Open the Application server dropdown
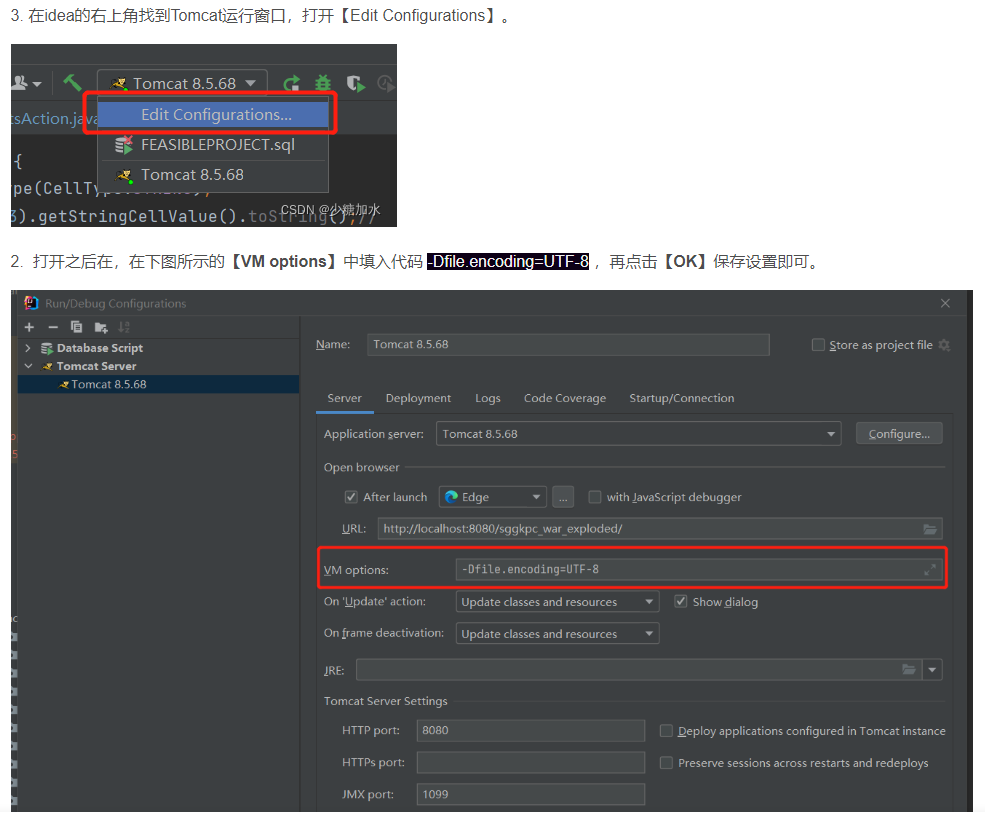985x814 pixels. coord(639,434)
